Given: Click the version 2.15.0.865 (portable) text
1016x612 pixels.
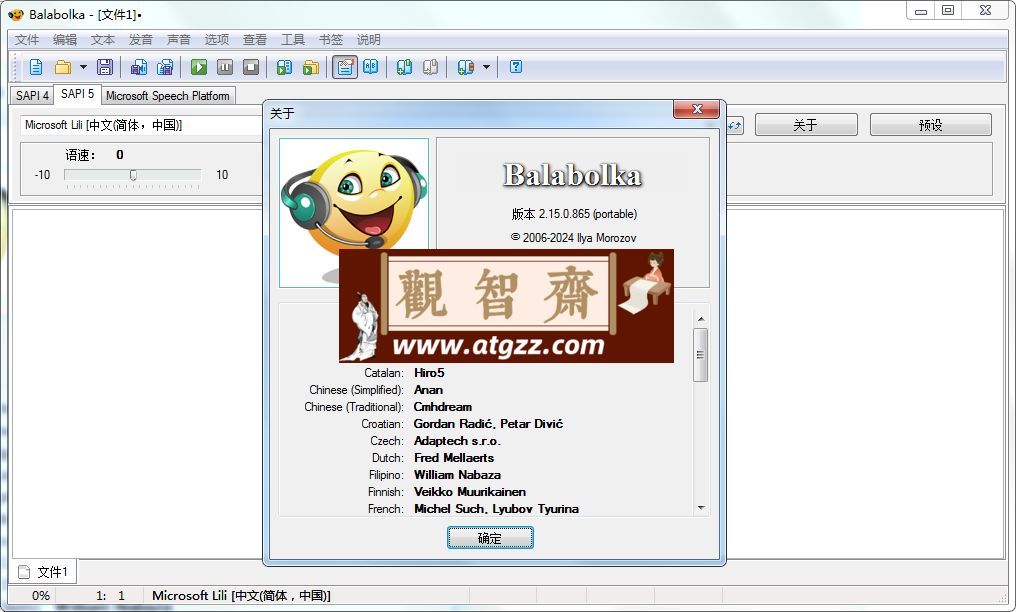Looking at the screenshot, I should [x=574, y=214].
